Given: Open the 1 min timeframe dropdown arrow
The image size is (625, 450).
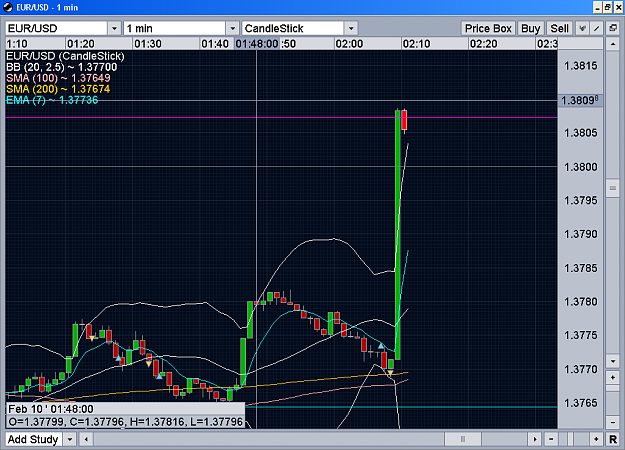Looking at the screenshot, I should [x=232, y=28].
